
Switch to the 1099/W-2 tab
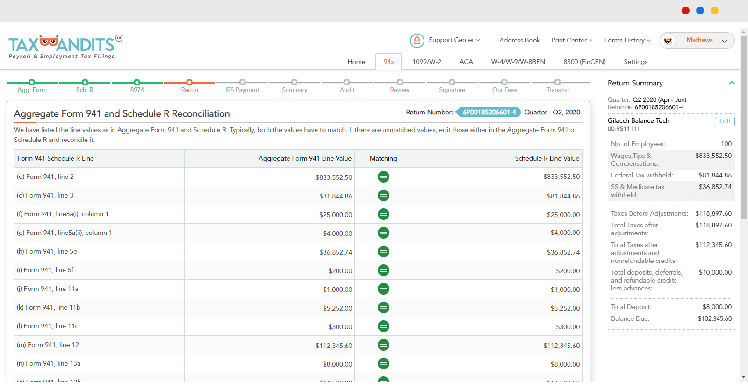tap(426, 62)
